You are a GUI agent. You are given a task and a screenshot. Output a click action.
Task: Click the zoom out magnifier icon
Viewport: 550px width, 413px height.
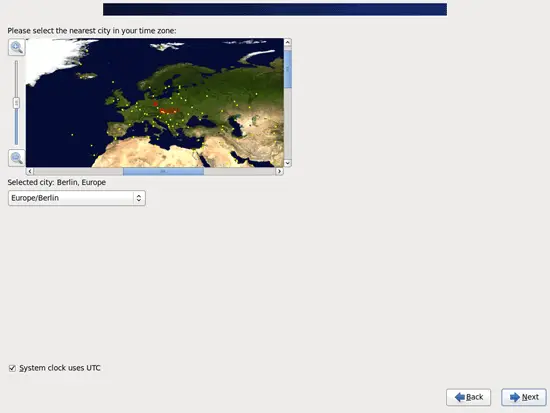(x=16, y=158)
